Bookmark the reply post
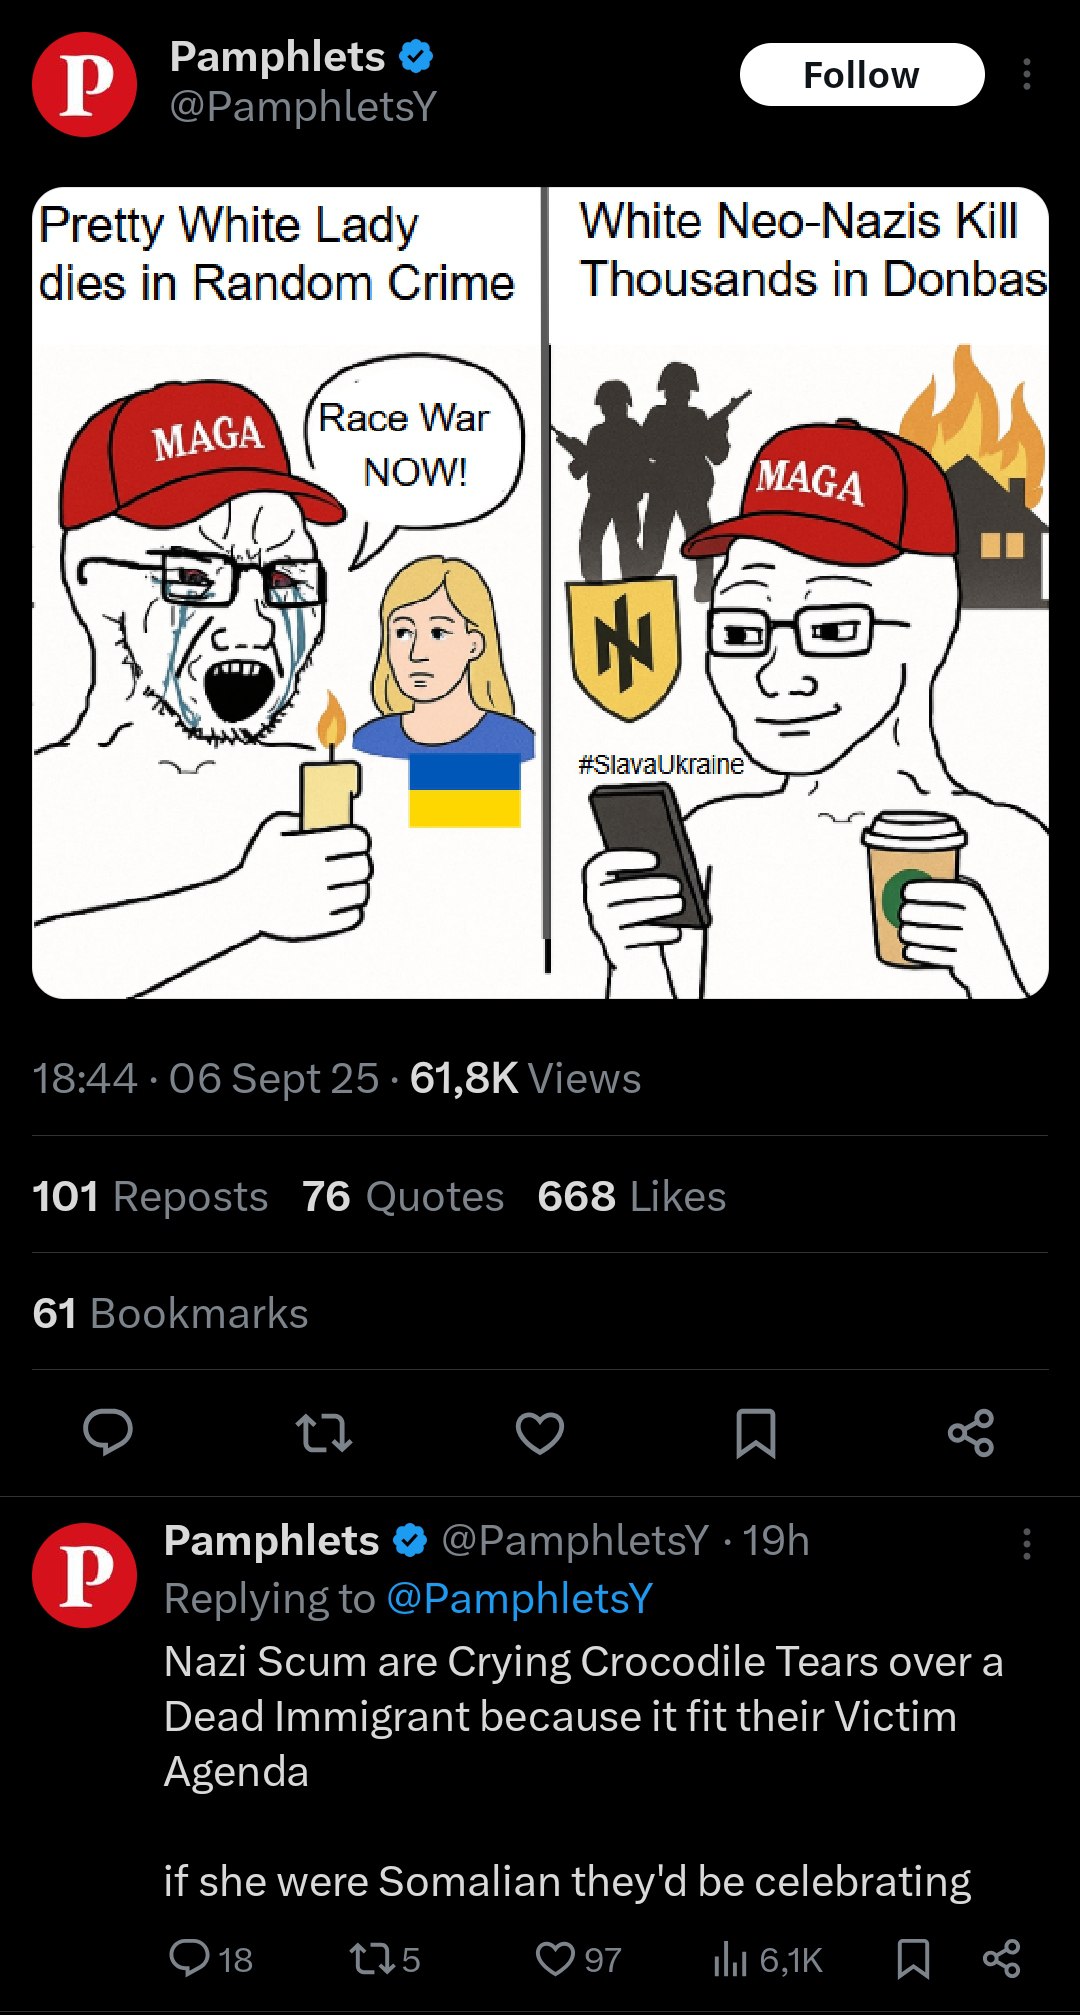The width and height of the screenshot is (1080, 2015). tap(913, 1958)
